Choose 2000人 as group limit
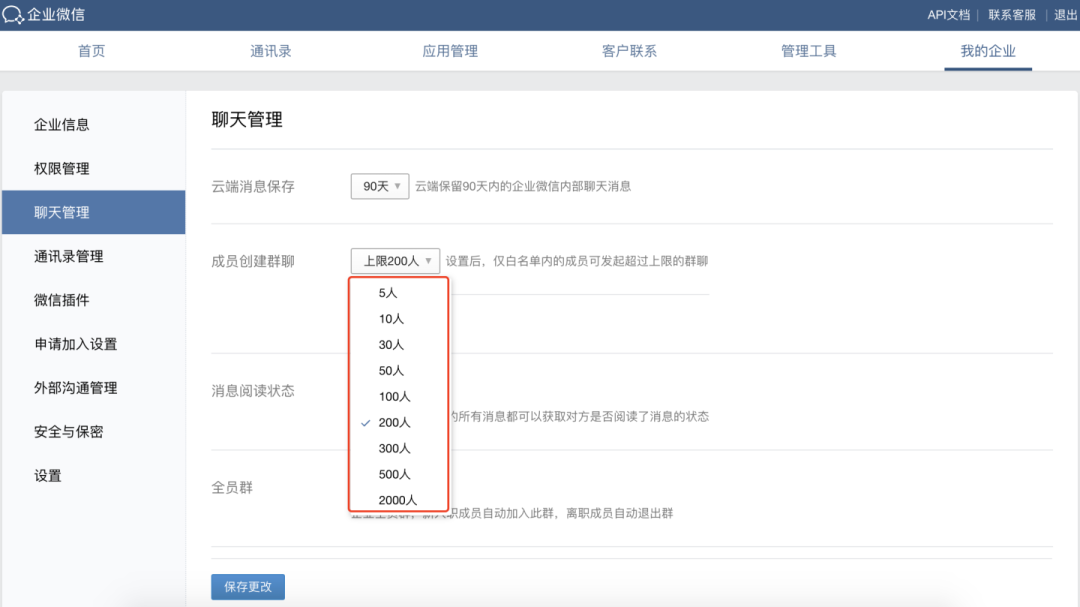The height and width of the screenshot is (607, 1080). click(398, 500)
